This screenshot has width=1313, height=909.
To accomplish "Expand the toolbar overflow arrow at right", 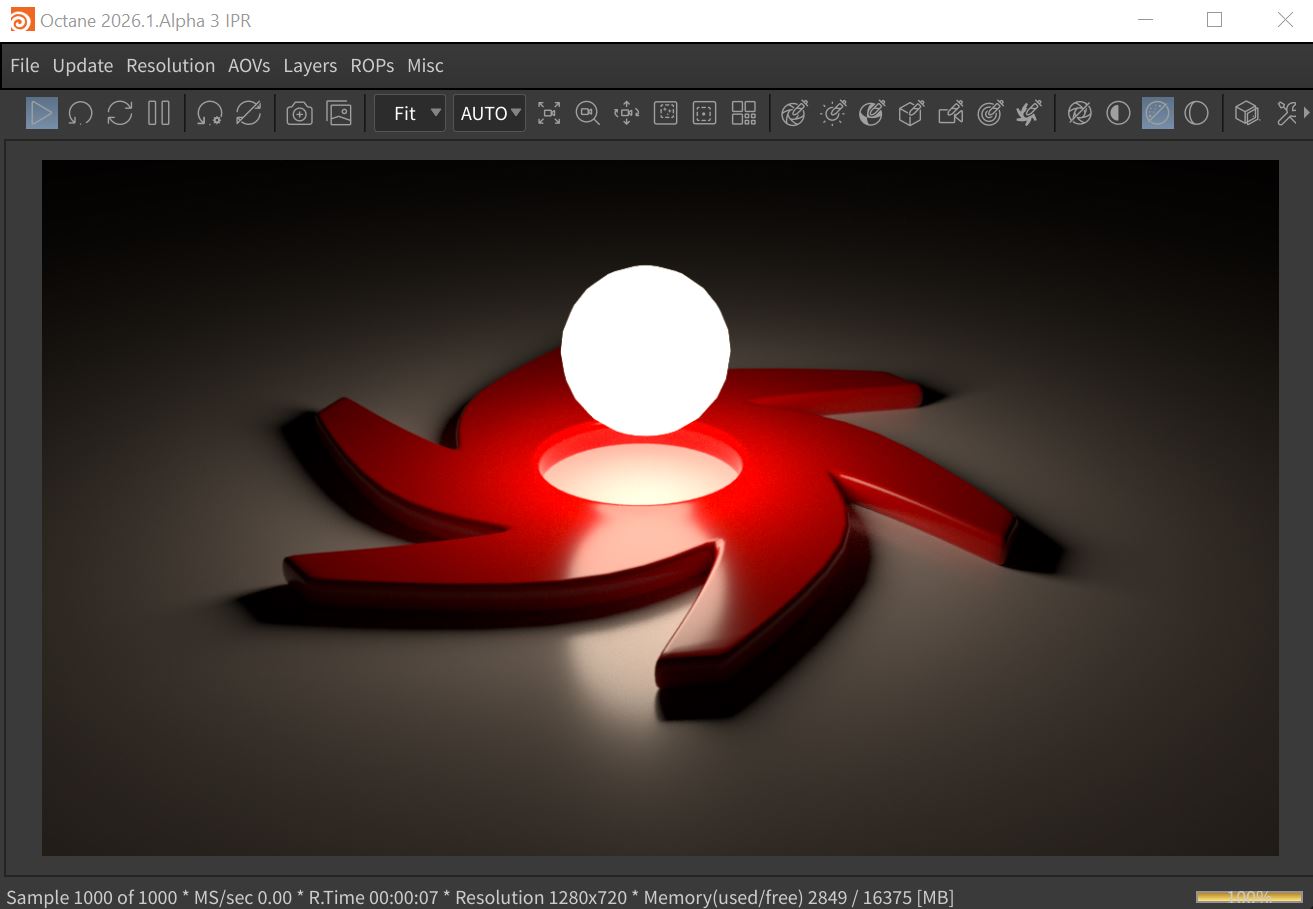I will click(1306, 113).
